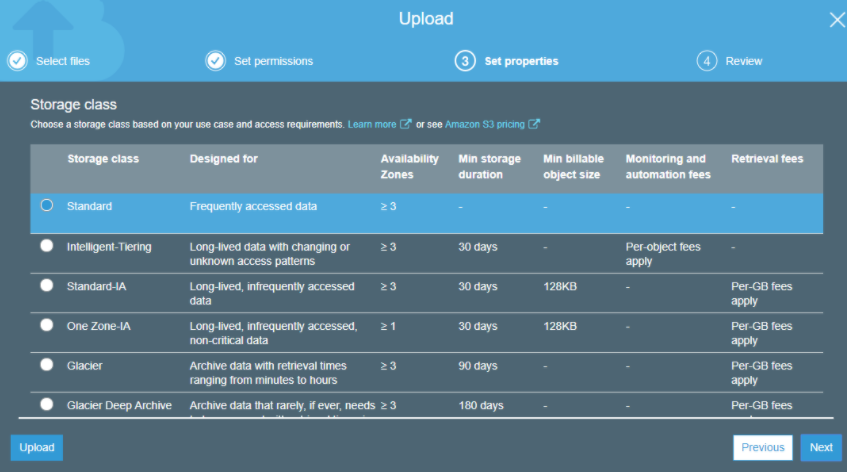Click the Min storage duration column header

click(x=489, y=167)
